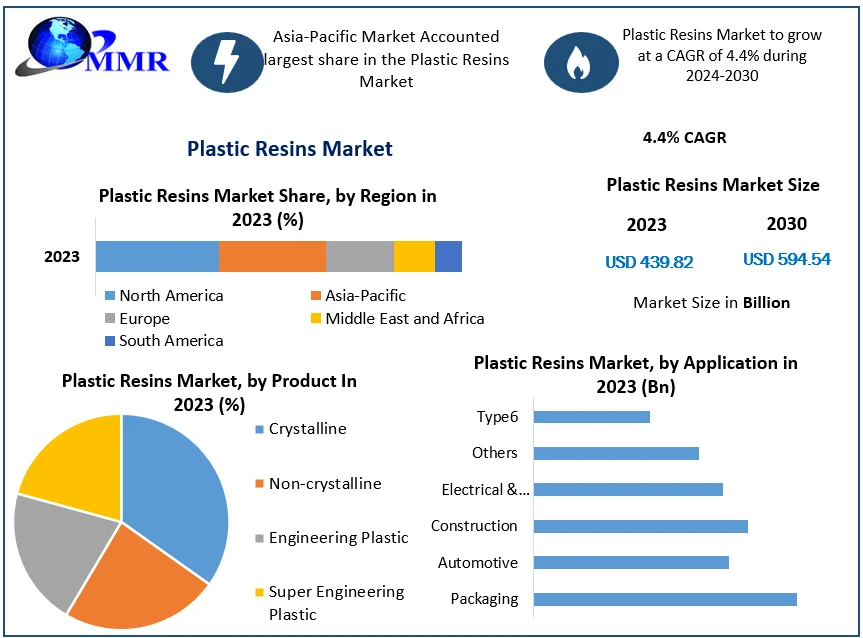Click the Packaging bar in application chart
This screenshot has width=863, height=638.
(x=665, y=599)
